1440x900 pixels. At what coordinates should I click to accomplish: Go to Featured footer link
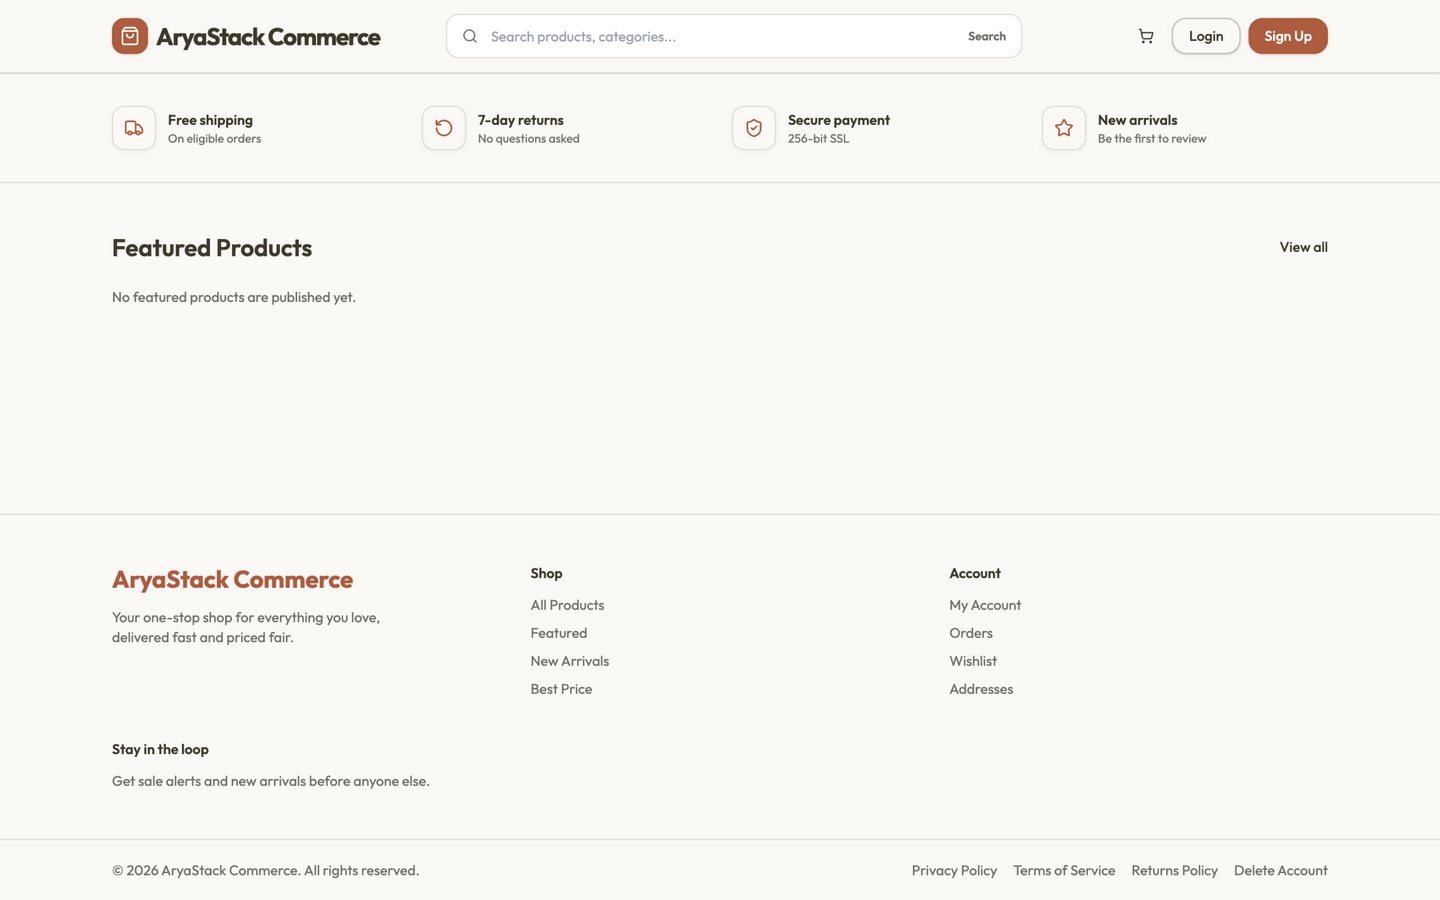pos(559,633)
